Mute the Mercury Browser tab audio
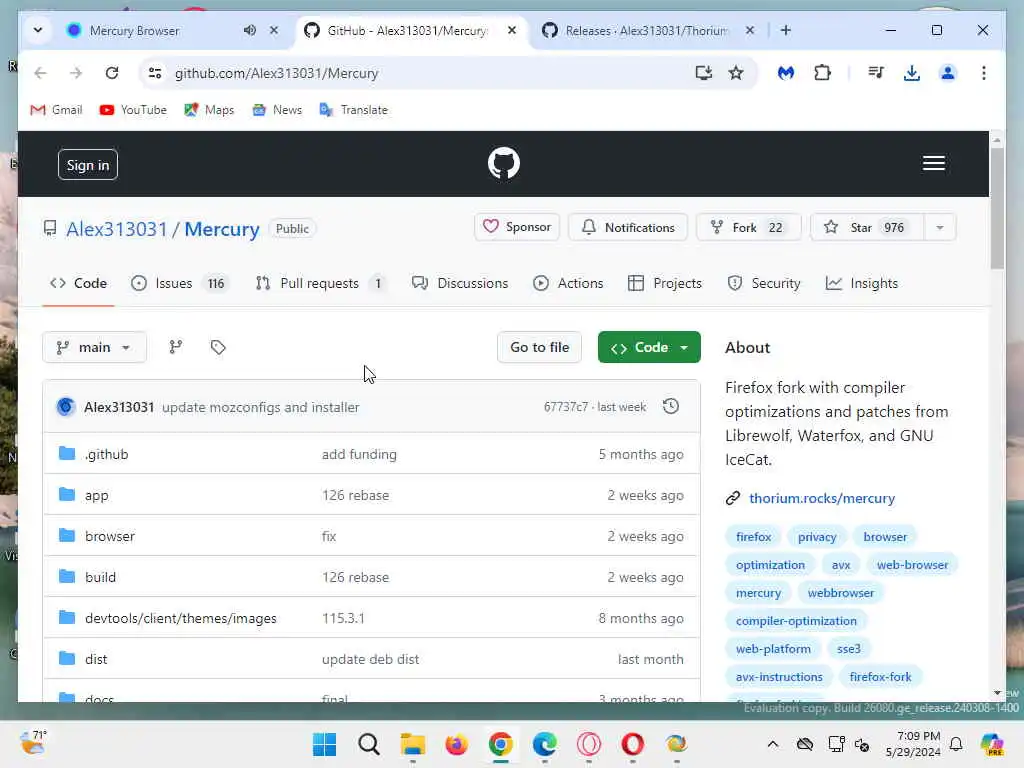The image size is (1024, 768). point(249,30)
